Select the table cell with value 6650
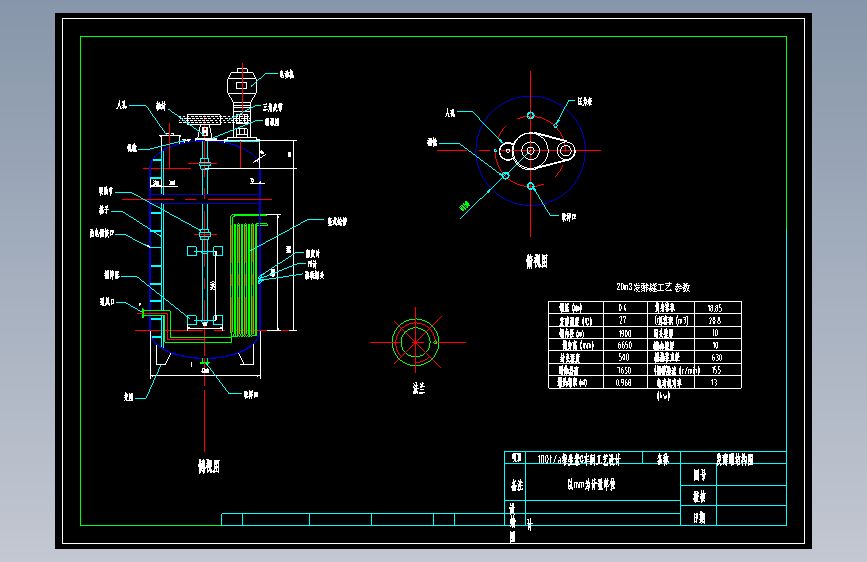 (x=625, y=345)
